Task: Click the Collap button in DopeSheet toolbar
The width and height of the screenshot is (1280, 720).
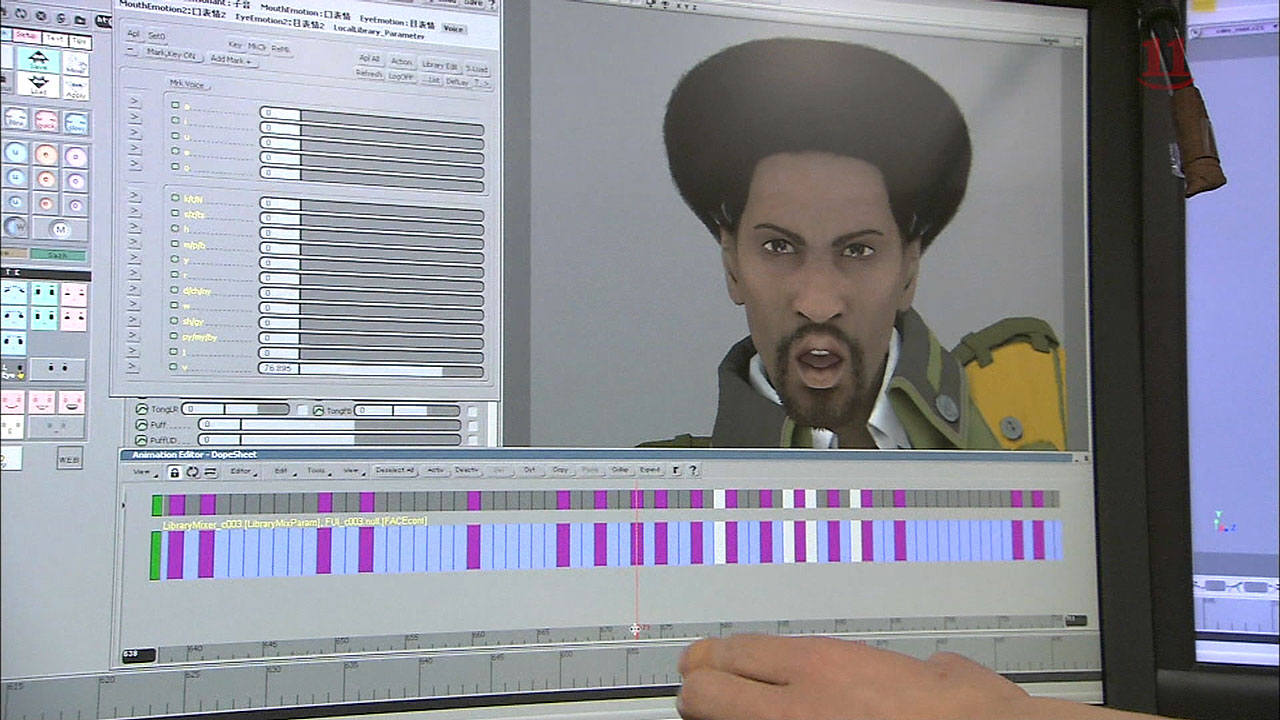Action: click(x=620, y=470)
